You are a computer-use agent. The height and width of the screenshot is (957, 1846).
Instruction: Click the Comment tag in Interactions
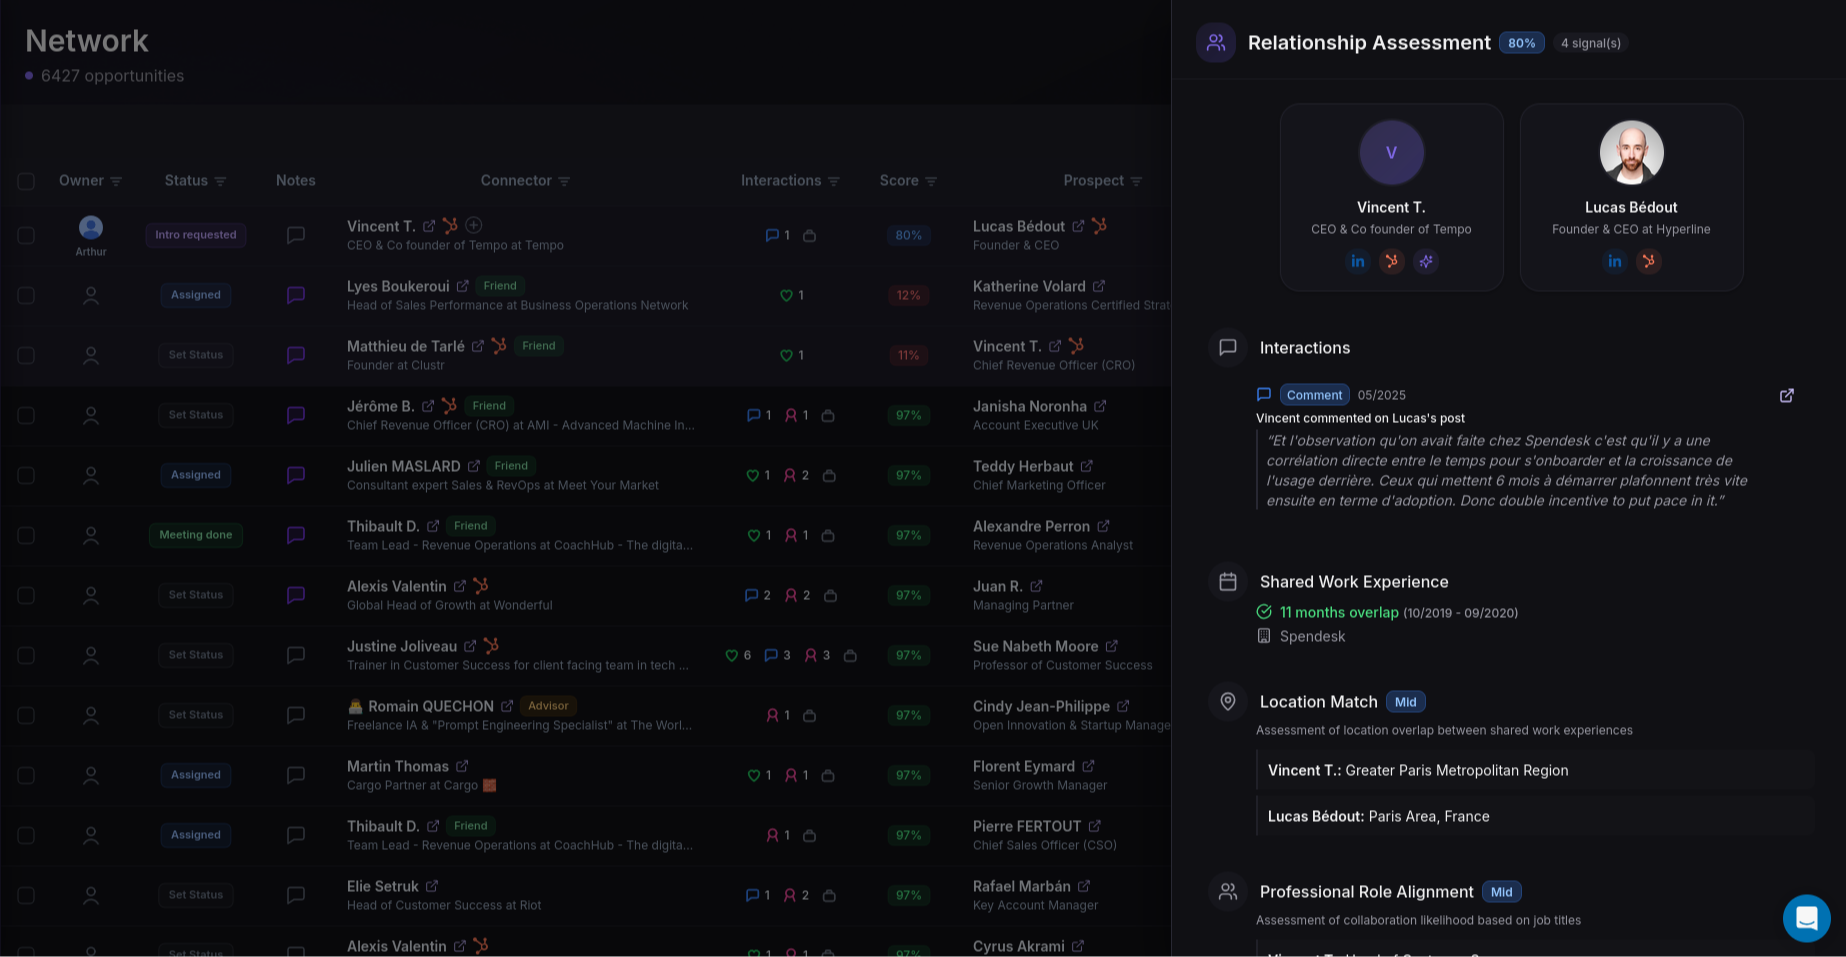tap(1314, 395)
